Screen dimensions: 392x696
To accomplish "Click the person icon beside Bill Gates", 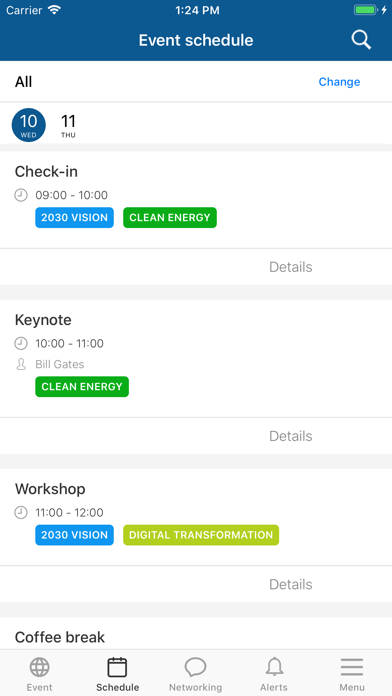I will (21, 364).
